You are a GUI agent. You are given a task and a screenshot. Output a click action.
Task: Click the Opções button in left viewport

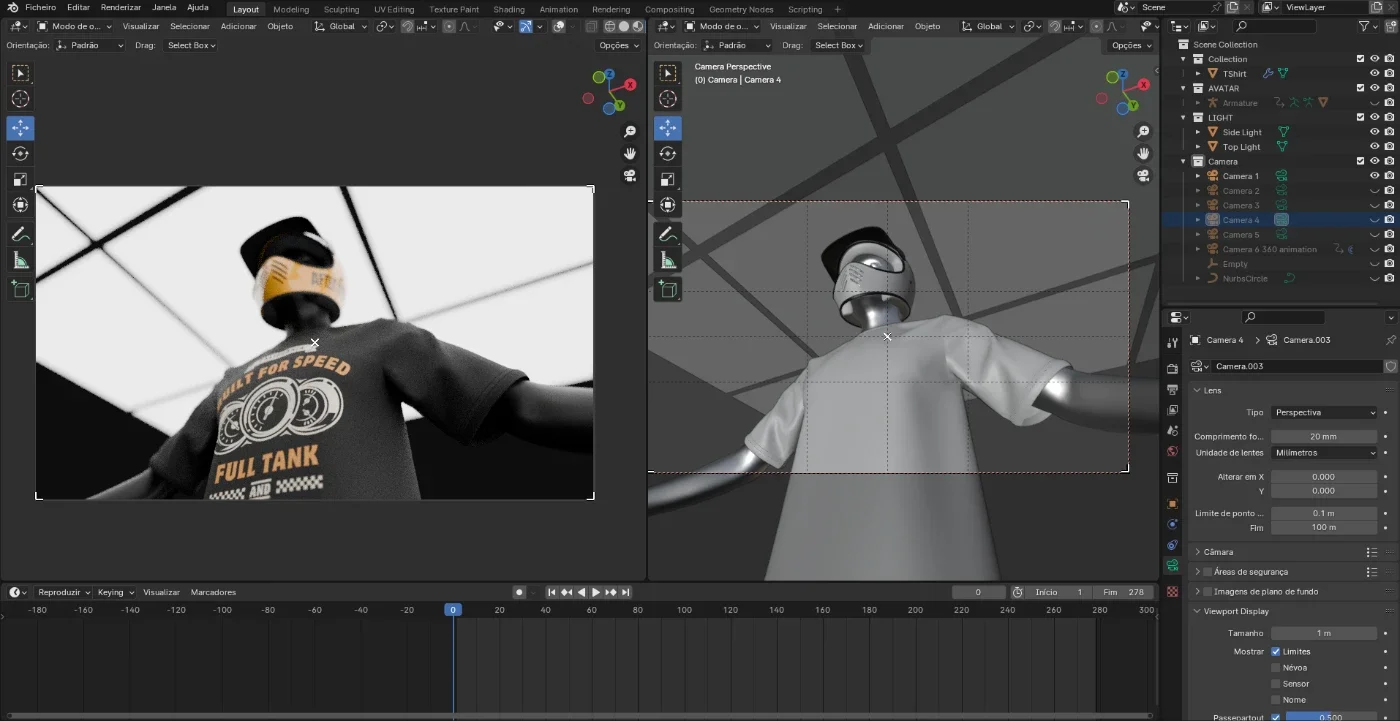[618, 45]
